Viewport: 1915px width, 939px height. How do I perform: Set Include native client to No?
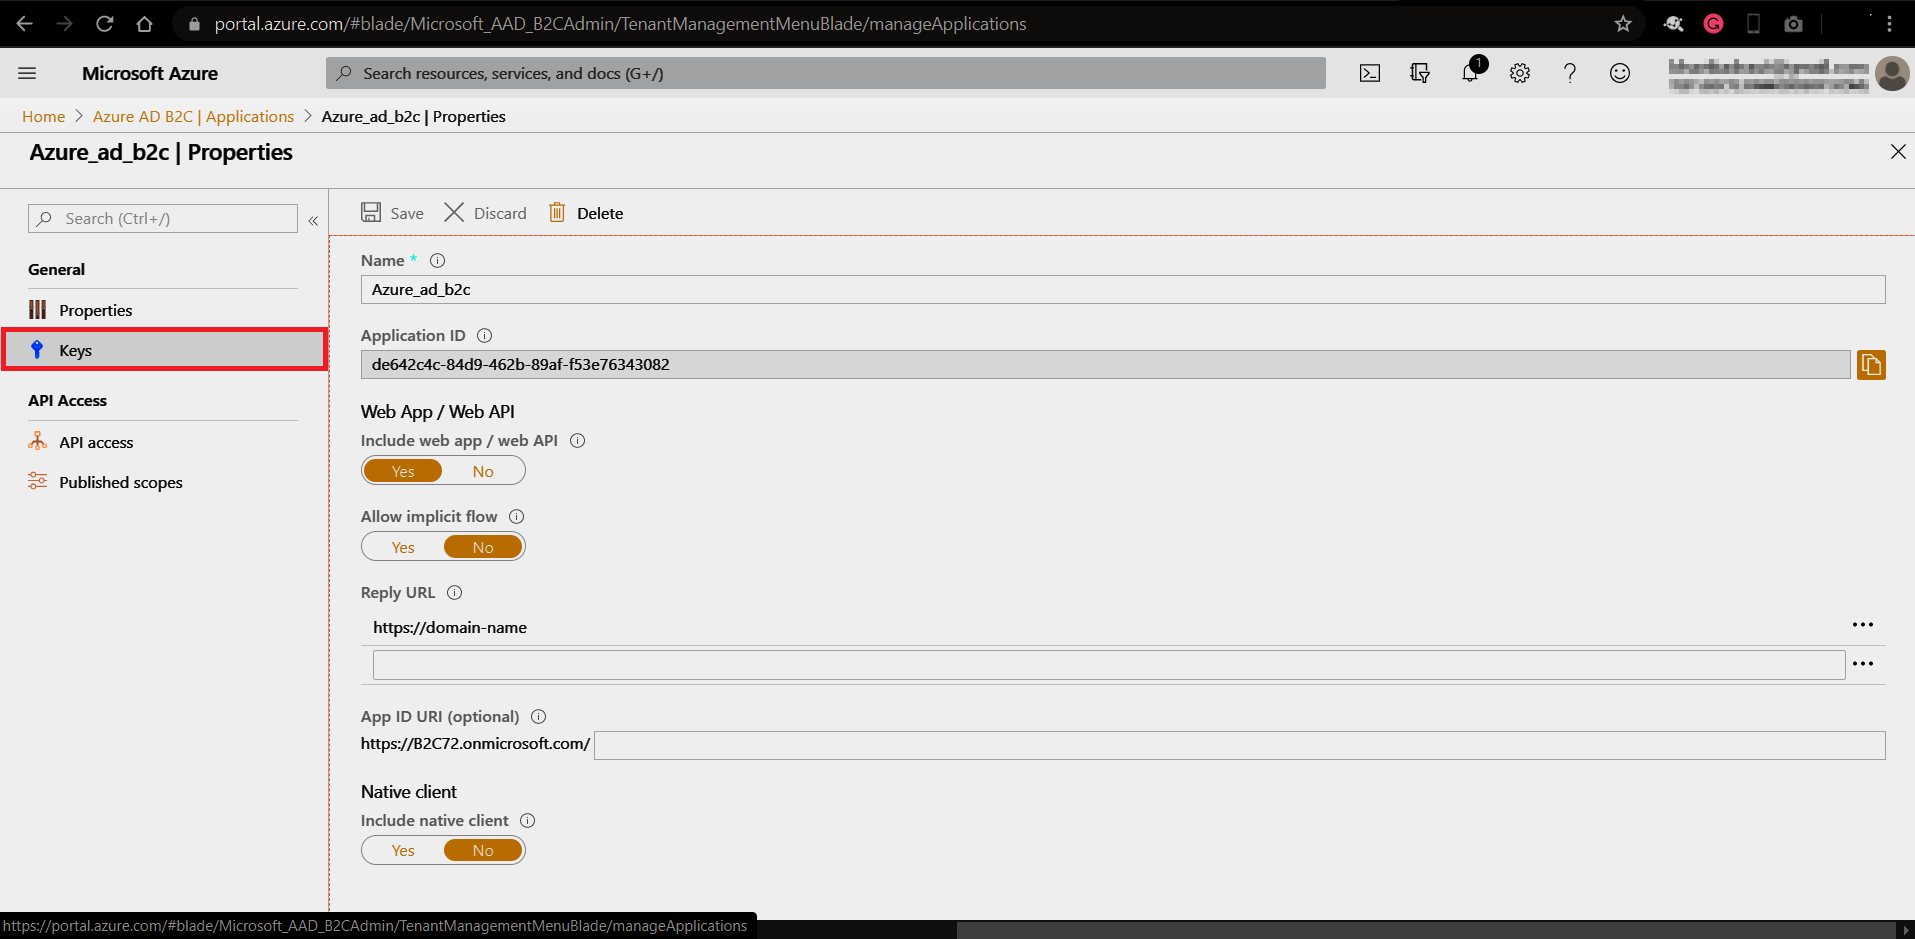tap(483, 850)
